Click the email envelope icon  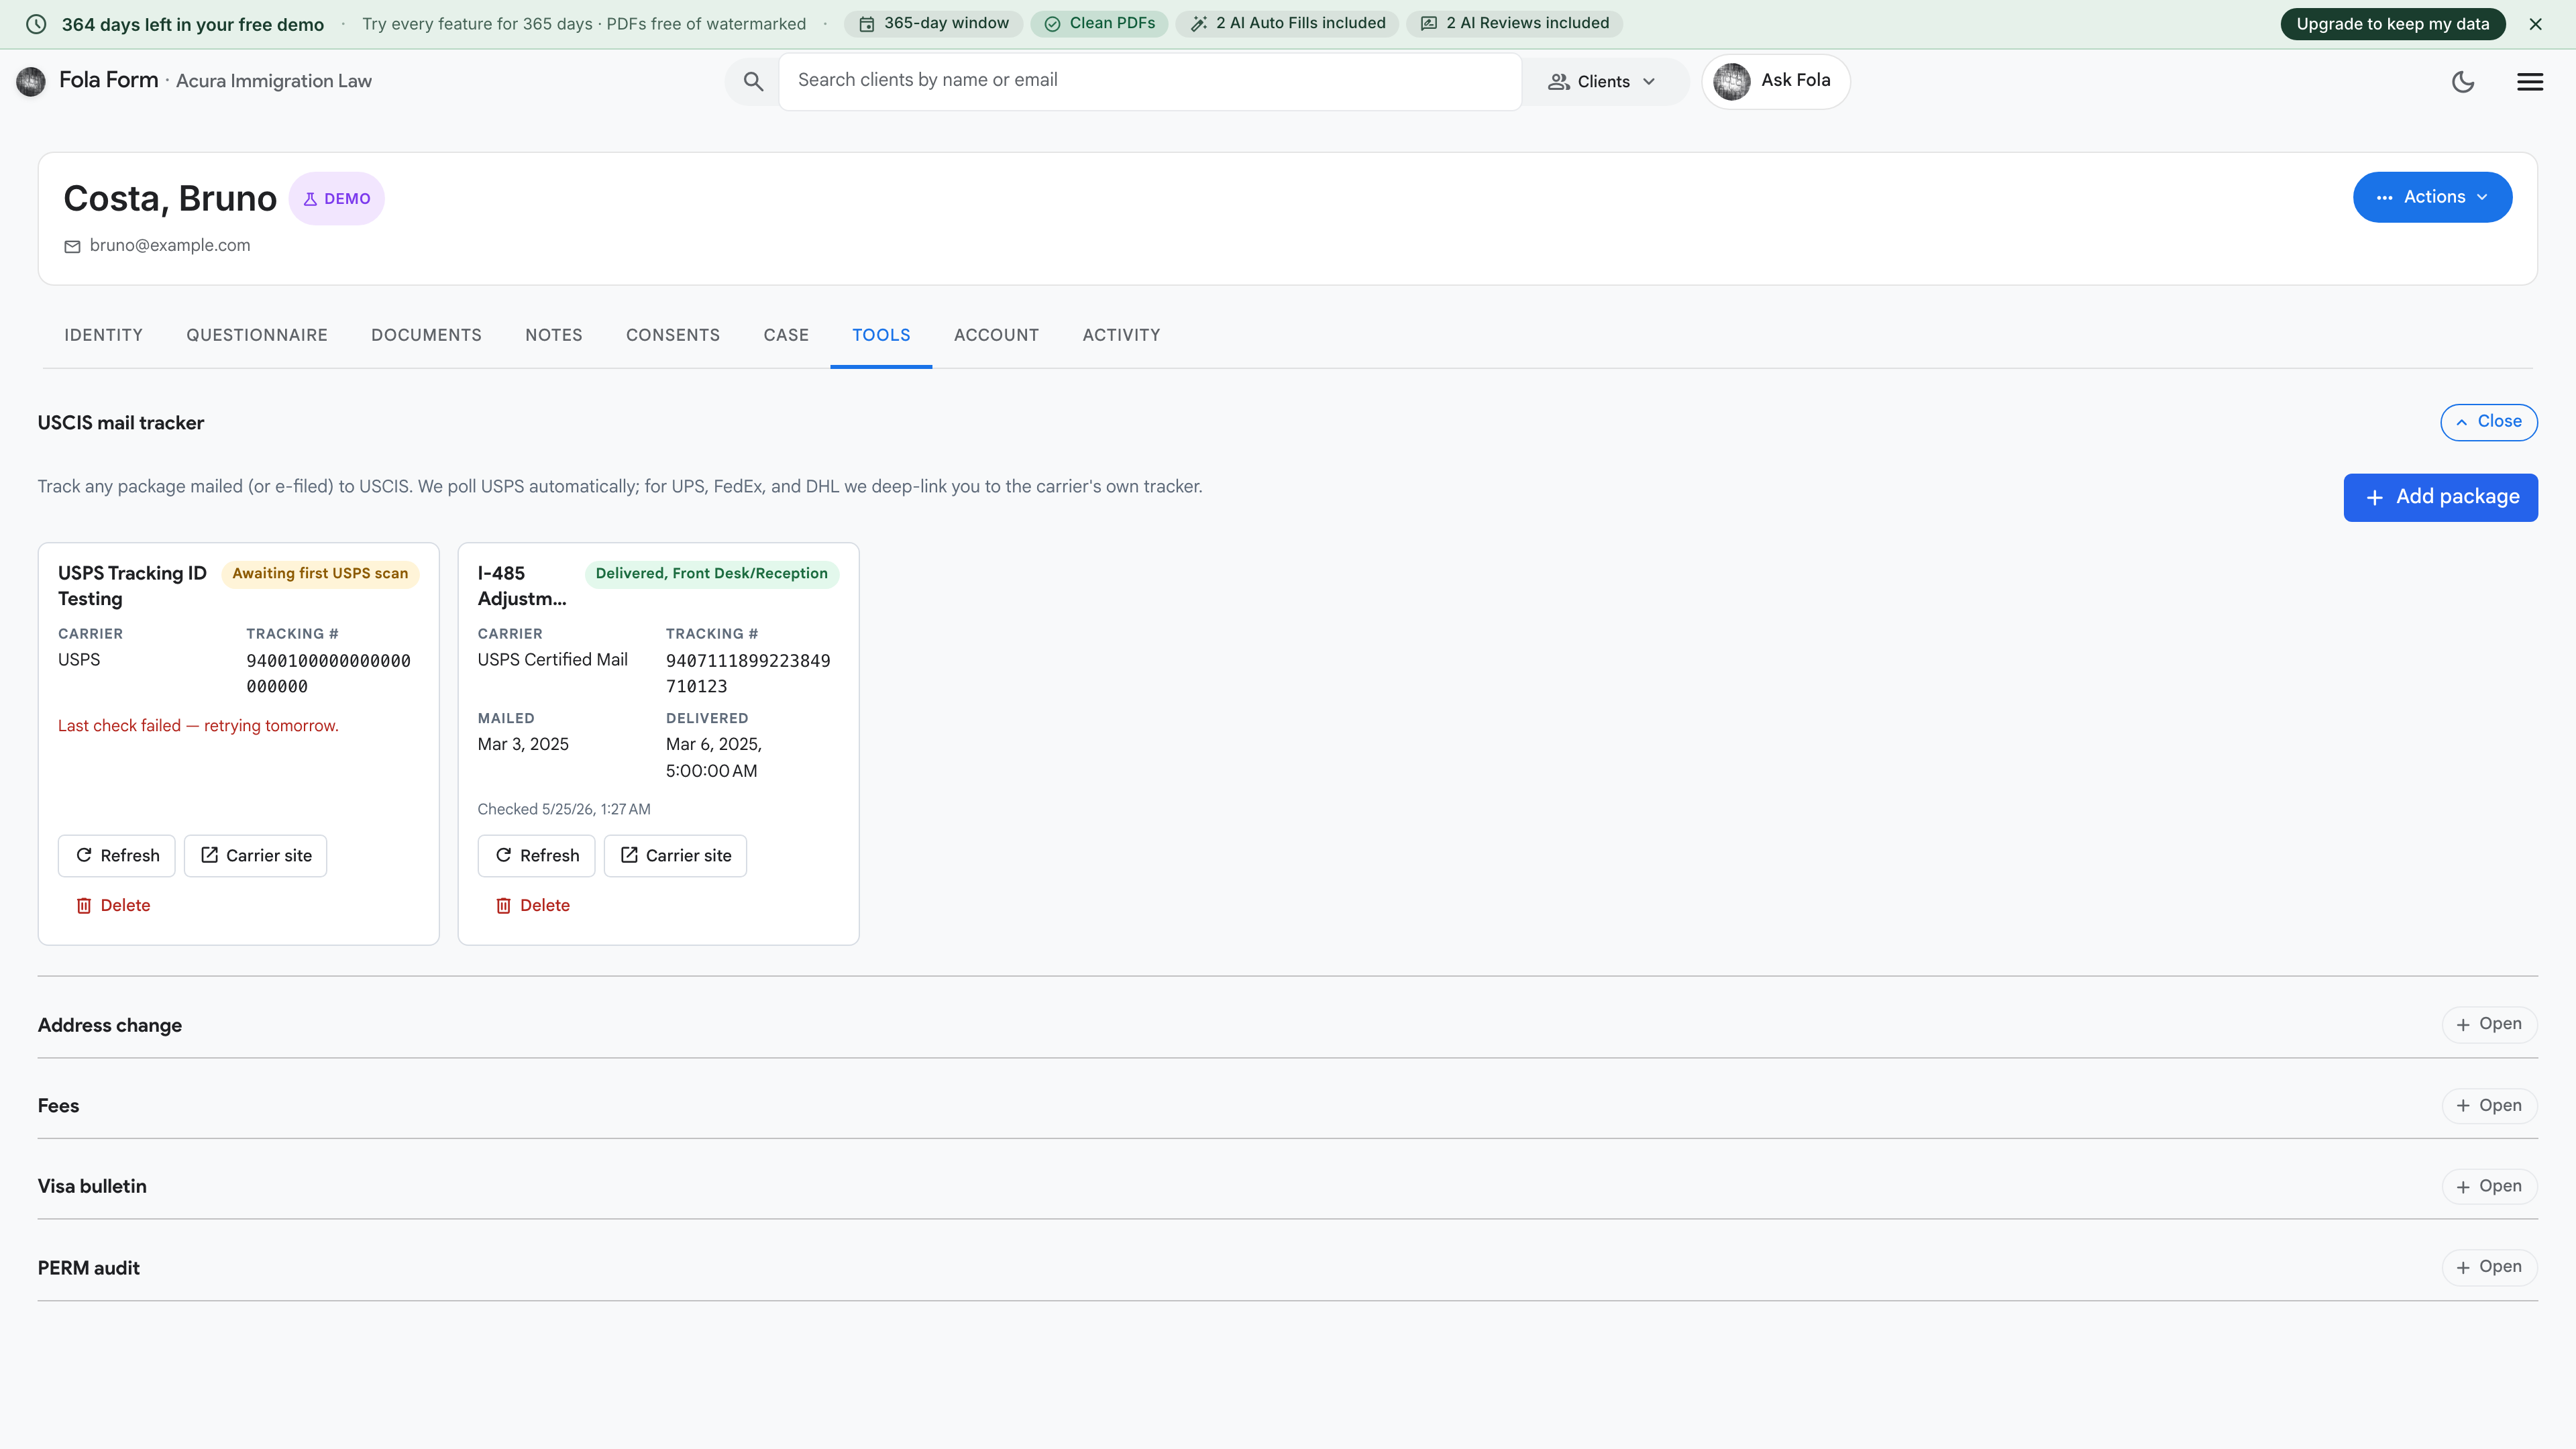click(x=72, y=246)
